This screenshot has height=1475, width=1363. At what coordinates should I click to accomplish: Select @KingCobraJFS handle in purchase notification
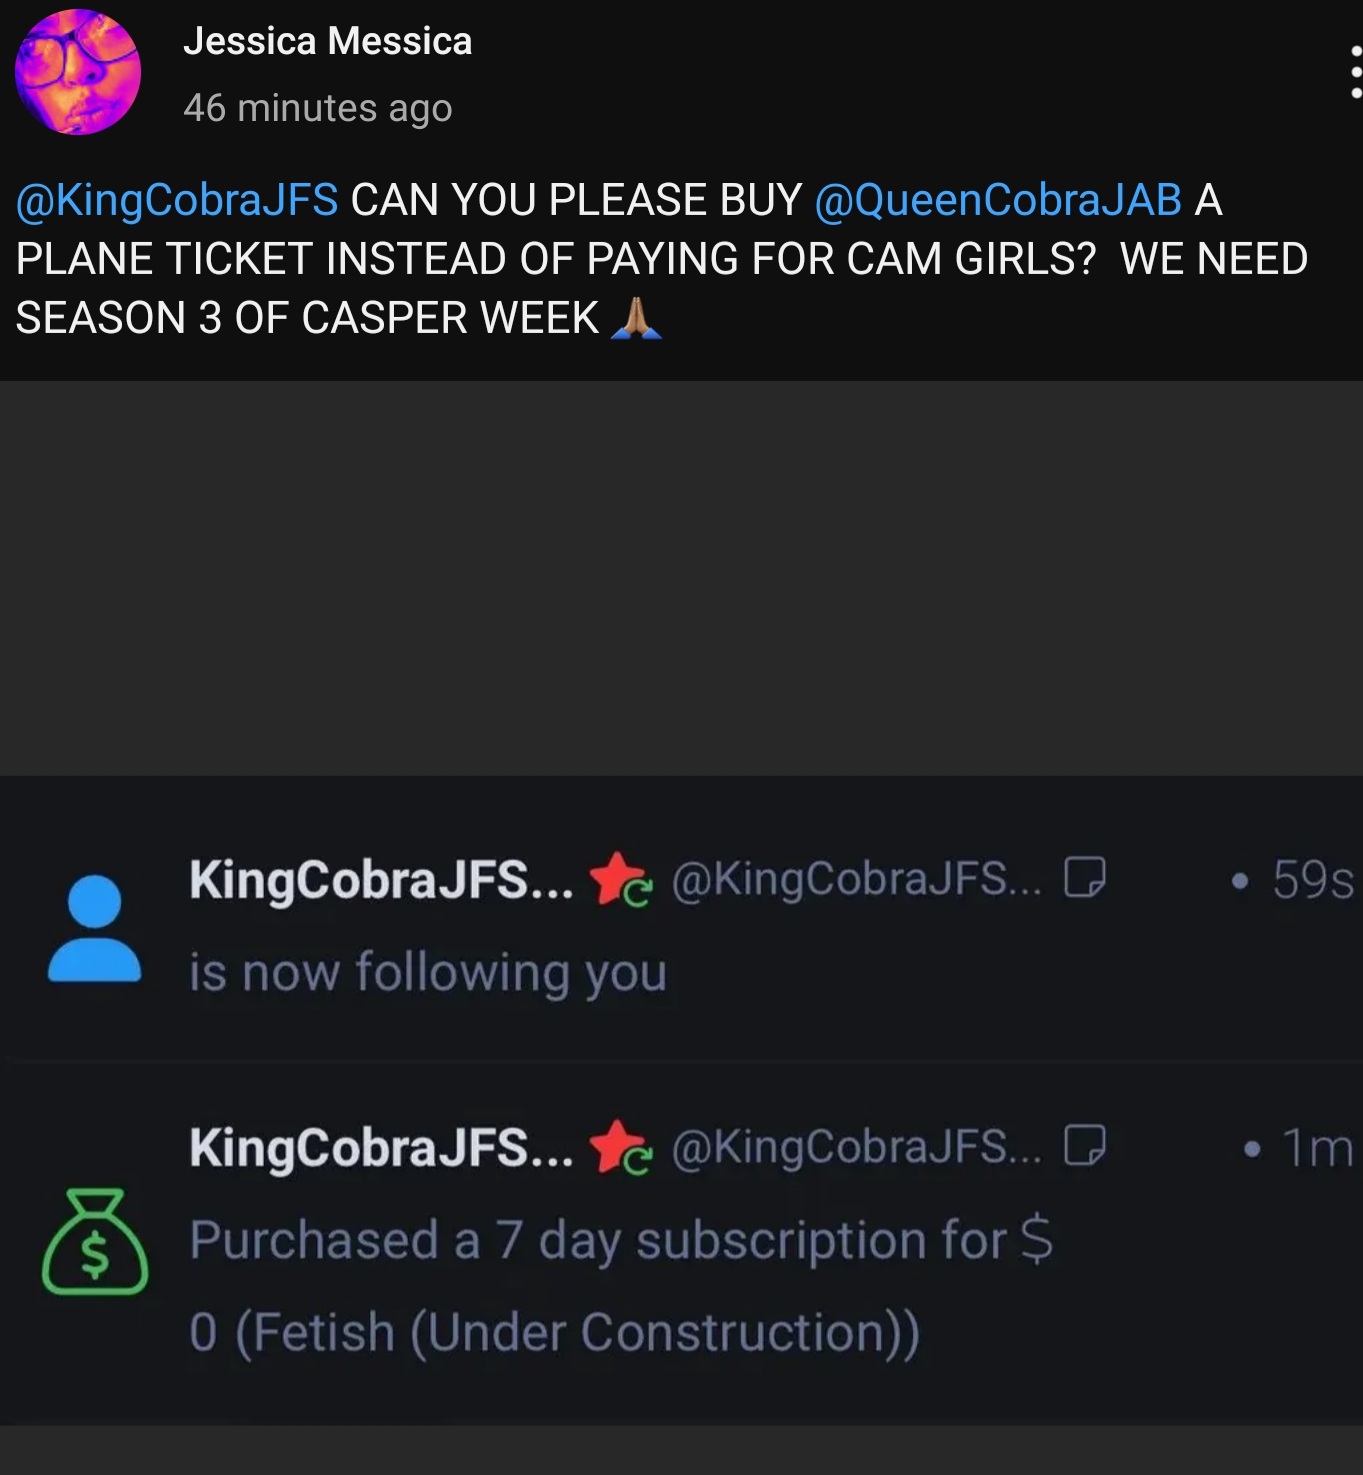click(856, 1146)
